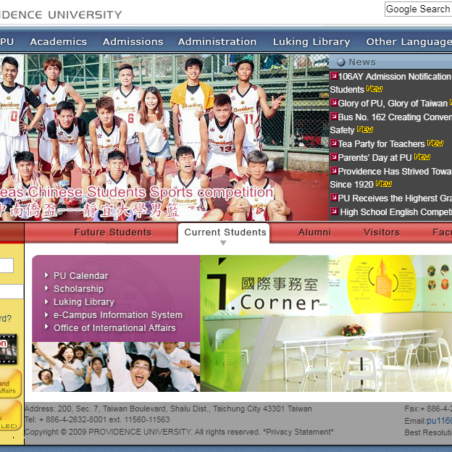Open Parents' Day at PU news
The height and width of the screenshot is (452, 452).
point(375,158)
